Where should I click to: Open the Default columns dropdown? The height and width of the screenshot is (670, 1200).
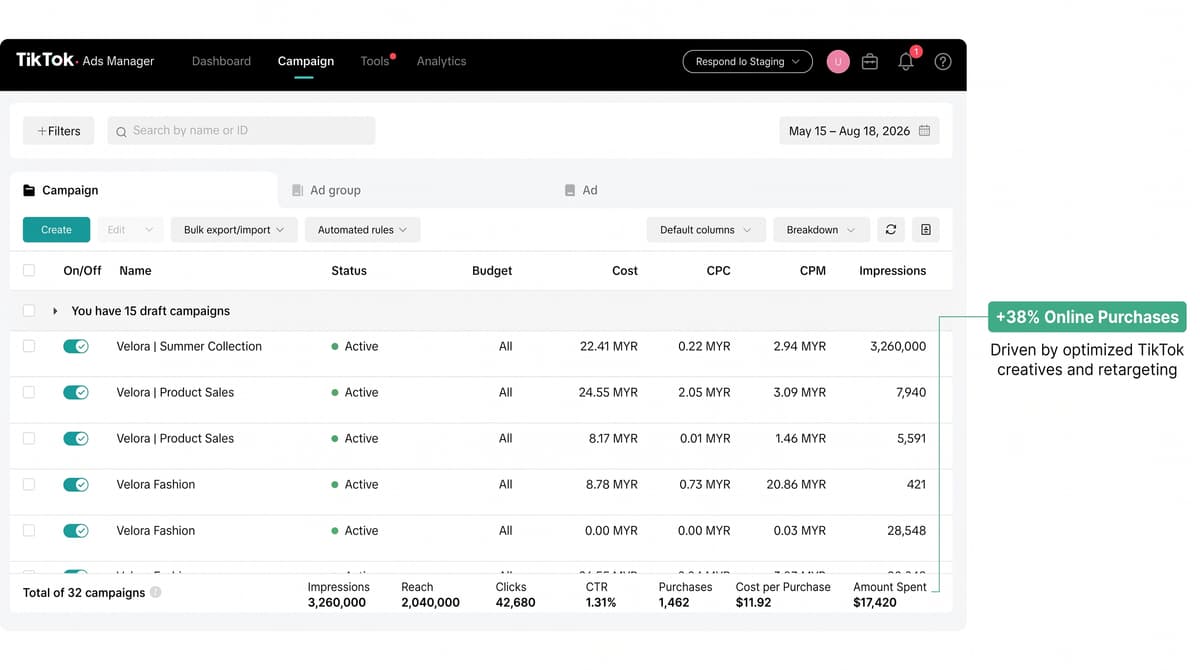tap(706, 230)
